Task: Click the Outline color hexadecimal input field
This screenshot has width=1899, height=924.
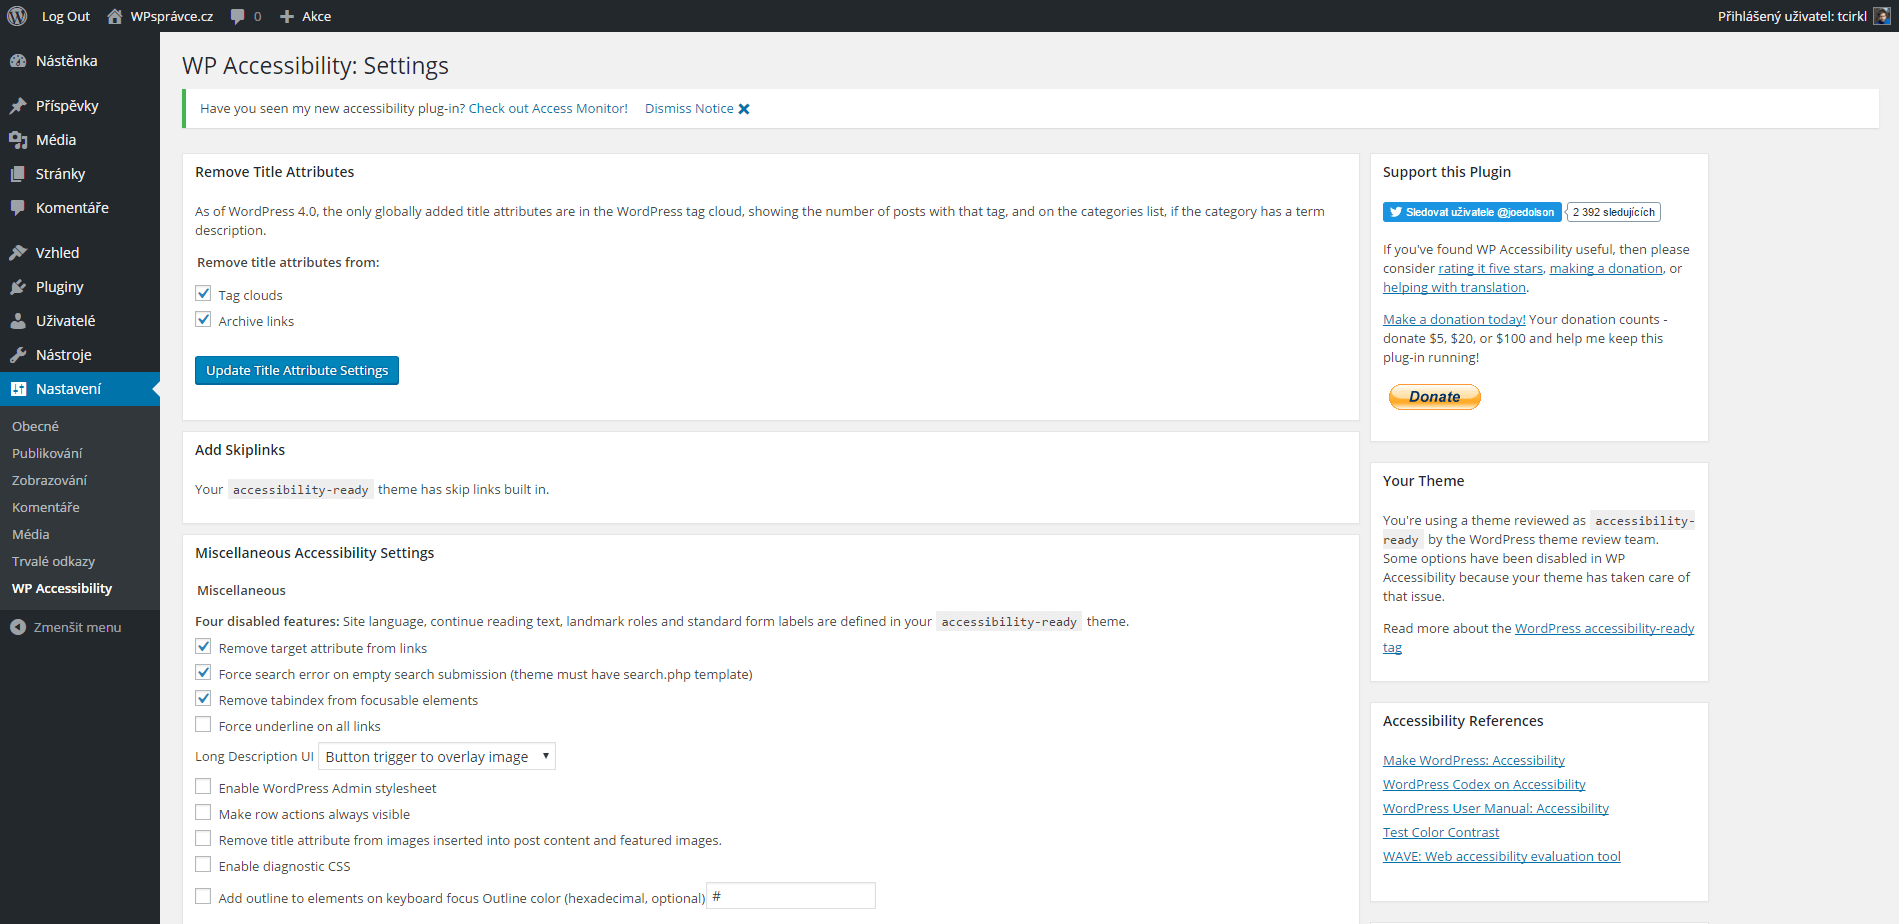Action: 791,896
